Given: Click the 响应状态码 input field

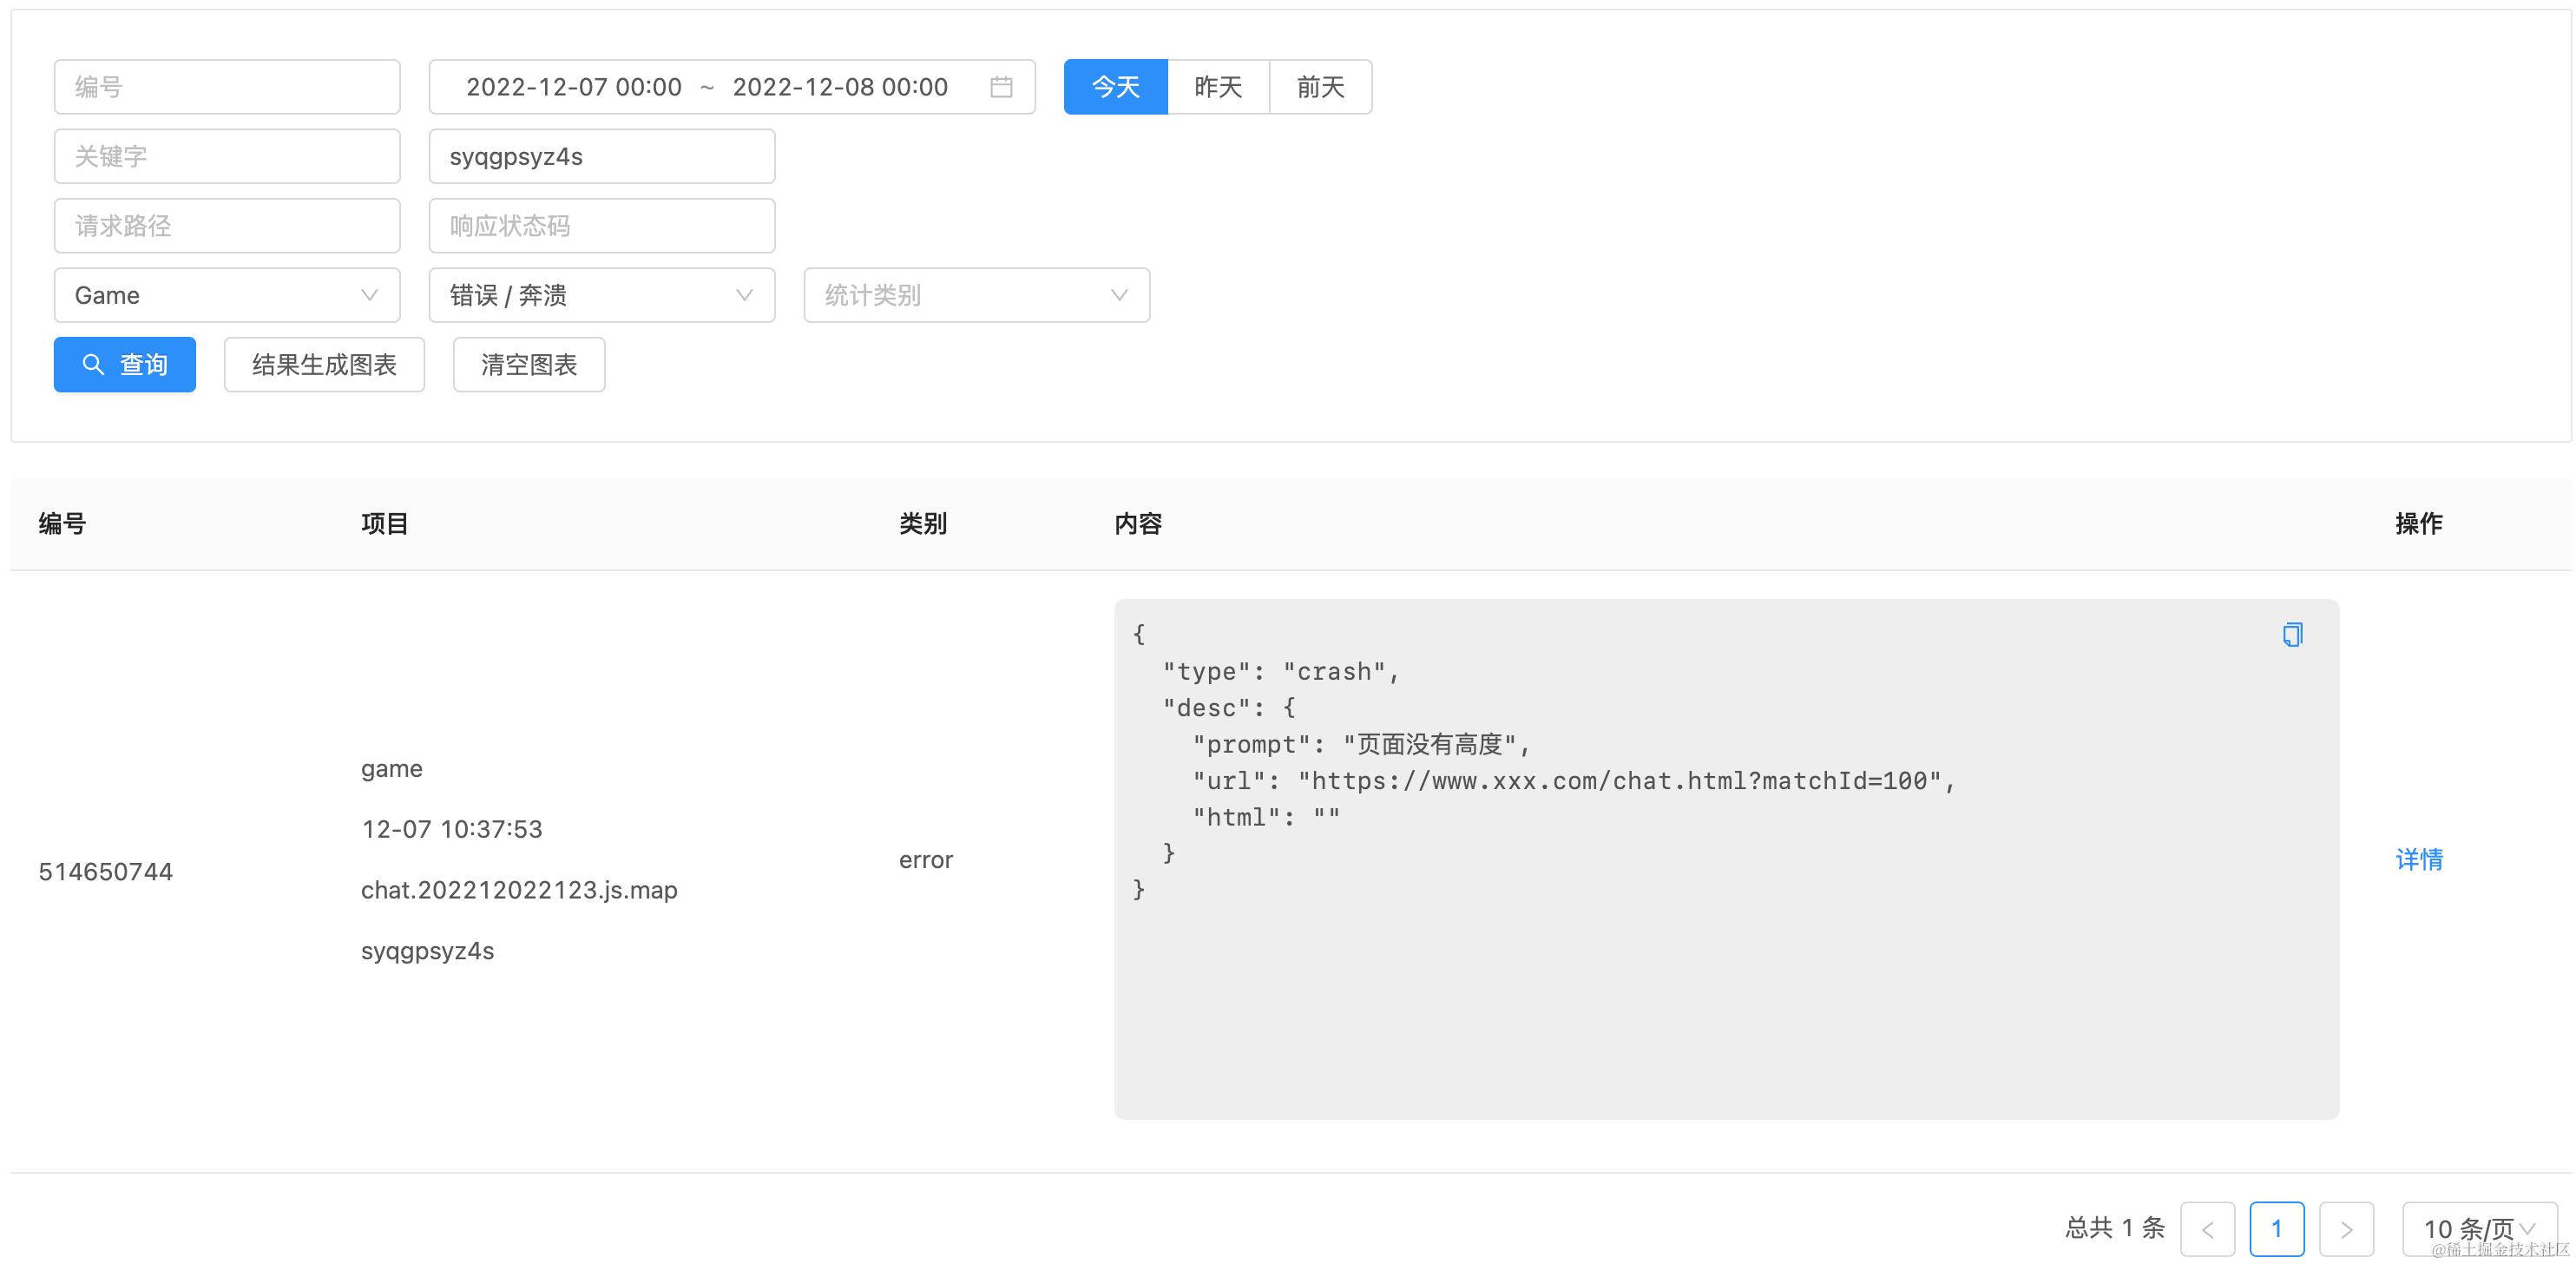Looking at the screenshot, I should tap(601, 226).
